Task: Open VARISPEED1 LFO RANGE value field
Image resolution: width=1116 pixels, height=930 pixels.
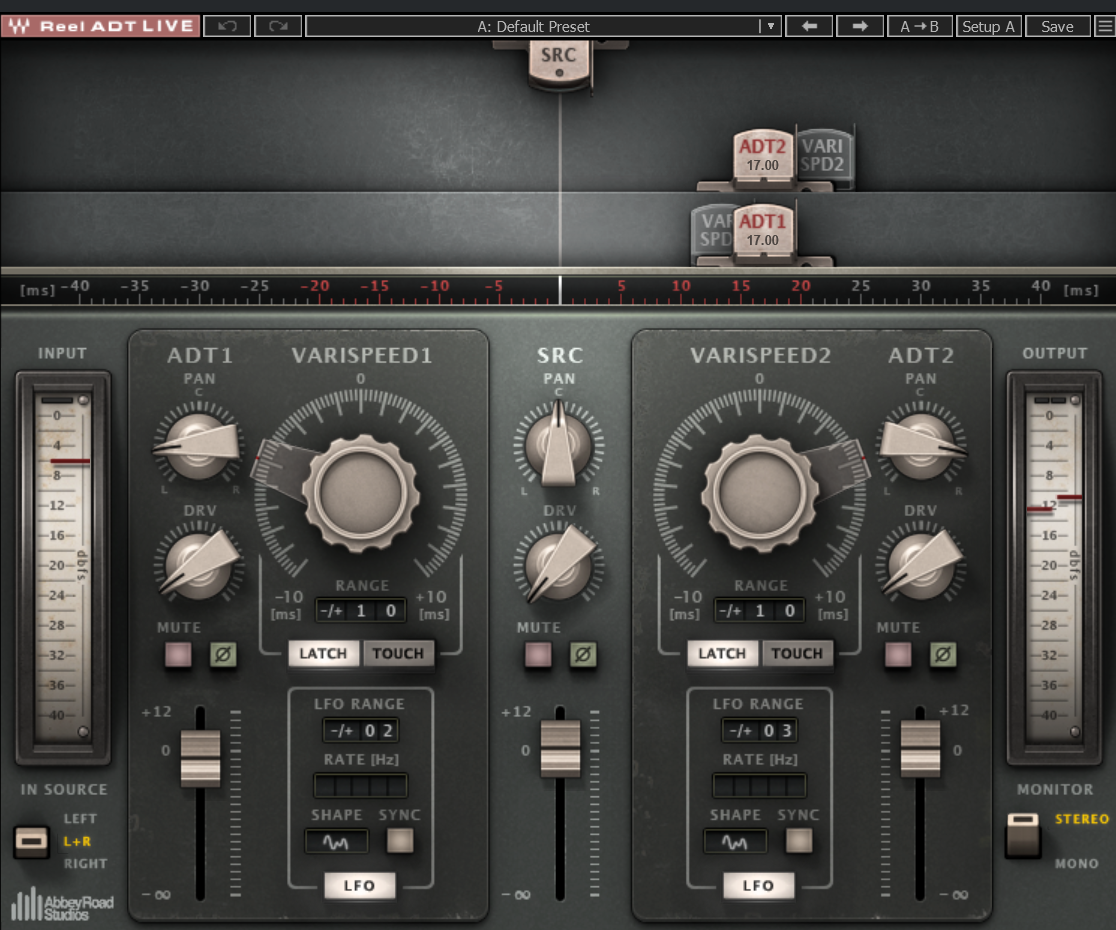Action: (361, 731)
